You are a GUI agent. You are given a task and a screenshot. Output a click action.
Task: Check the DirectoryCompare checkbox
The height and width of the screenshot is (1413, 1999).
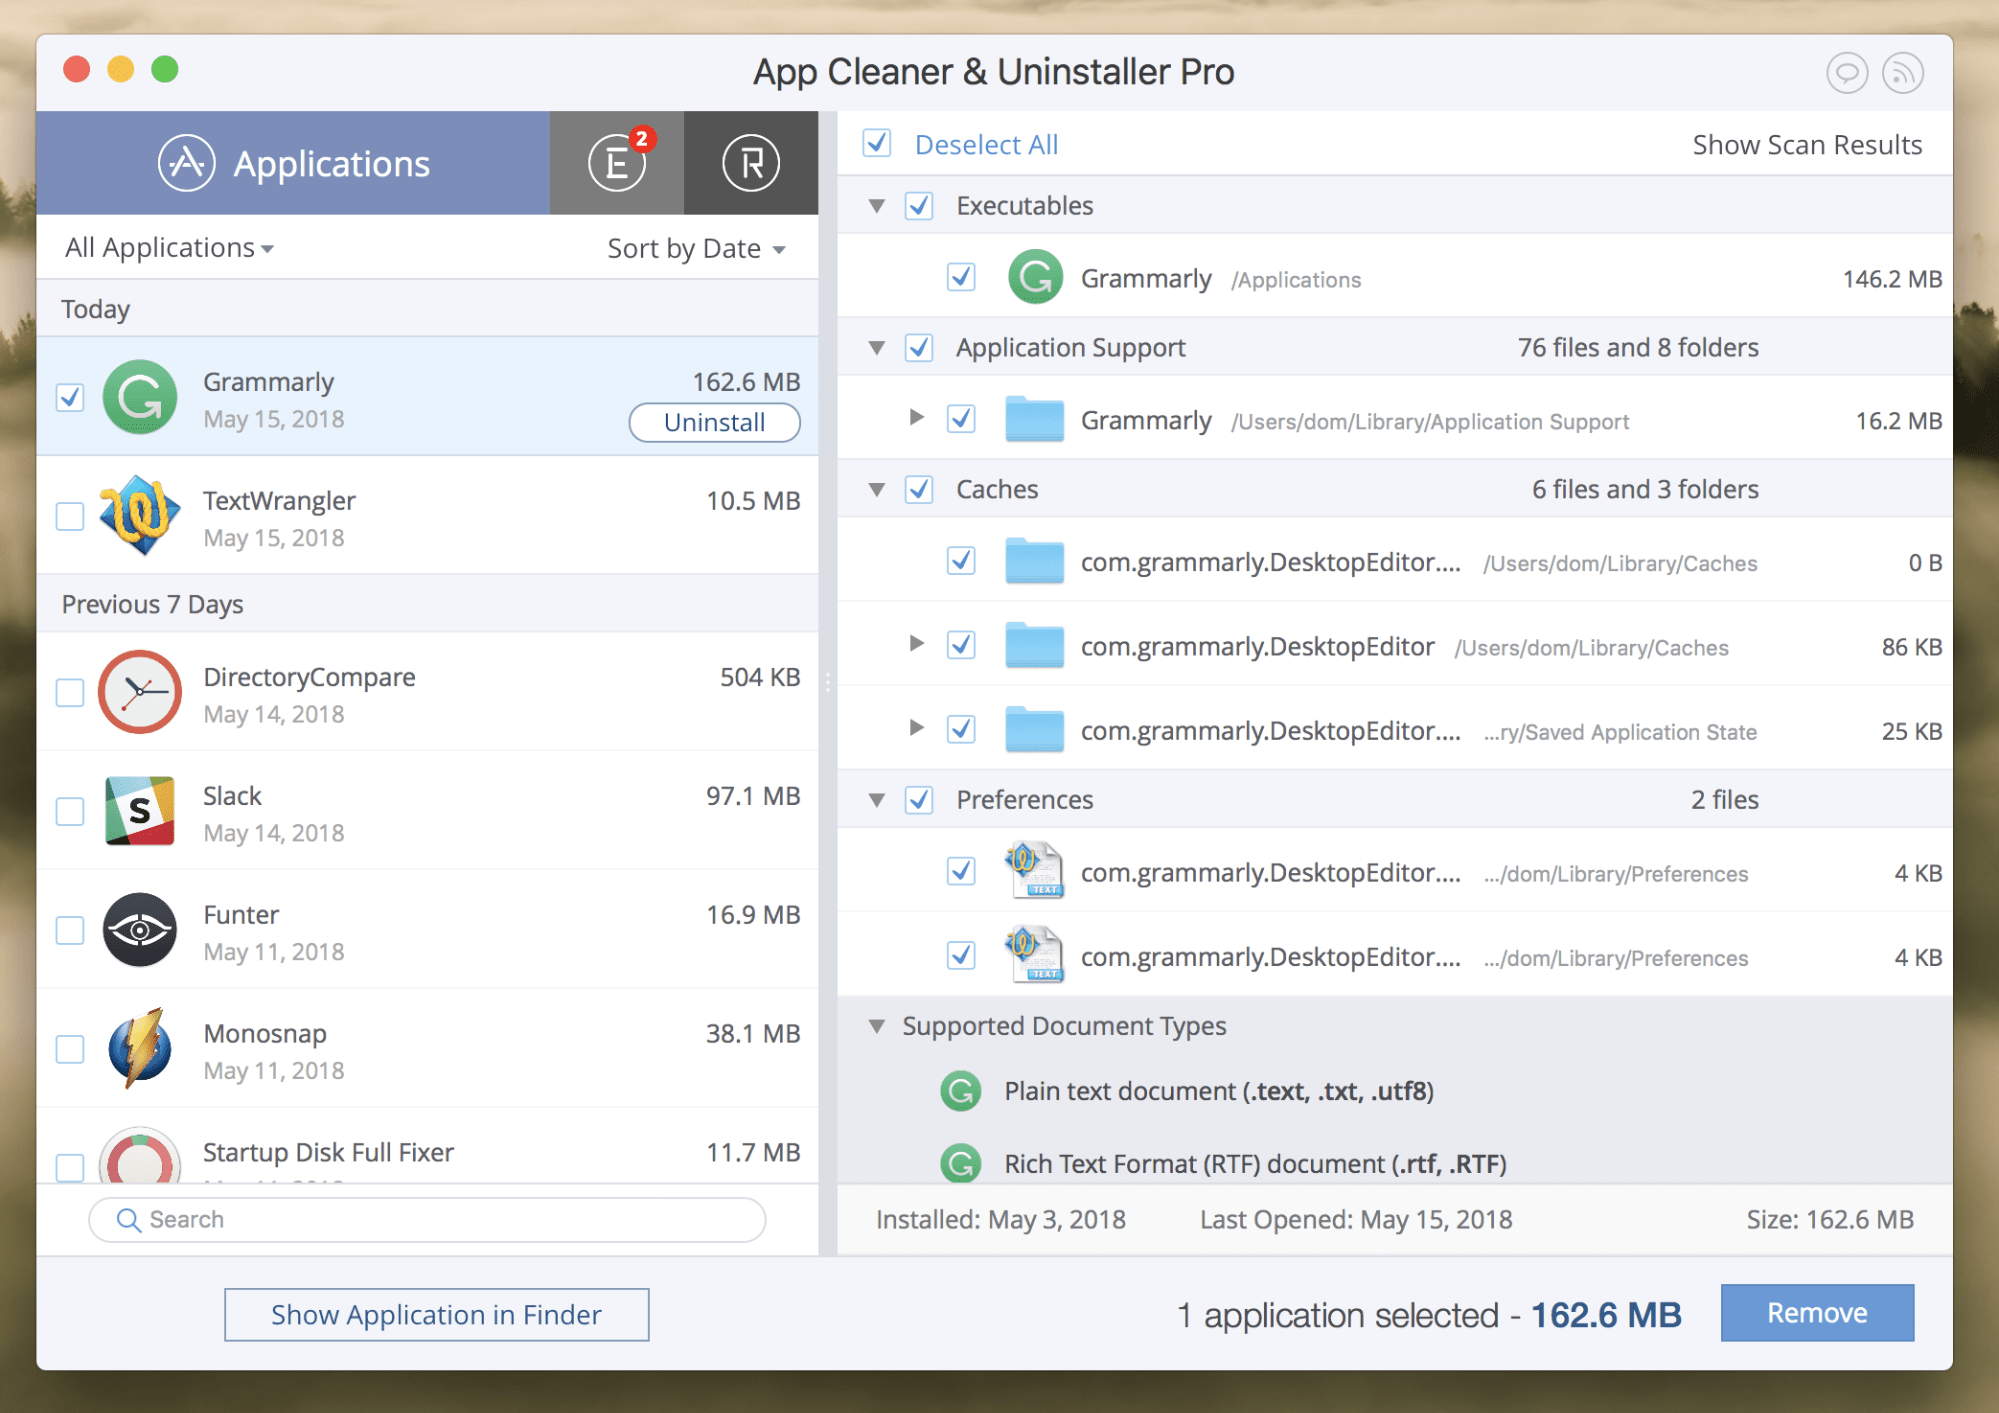coord(70,692)
